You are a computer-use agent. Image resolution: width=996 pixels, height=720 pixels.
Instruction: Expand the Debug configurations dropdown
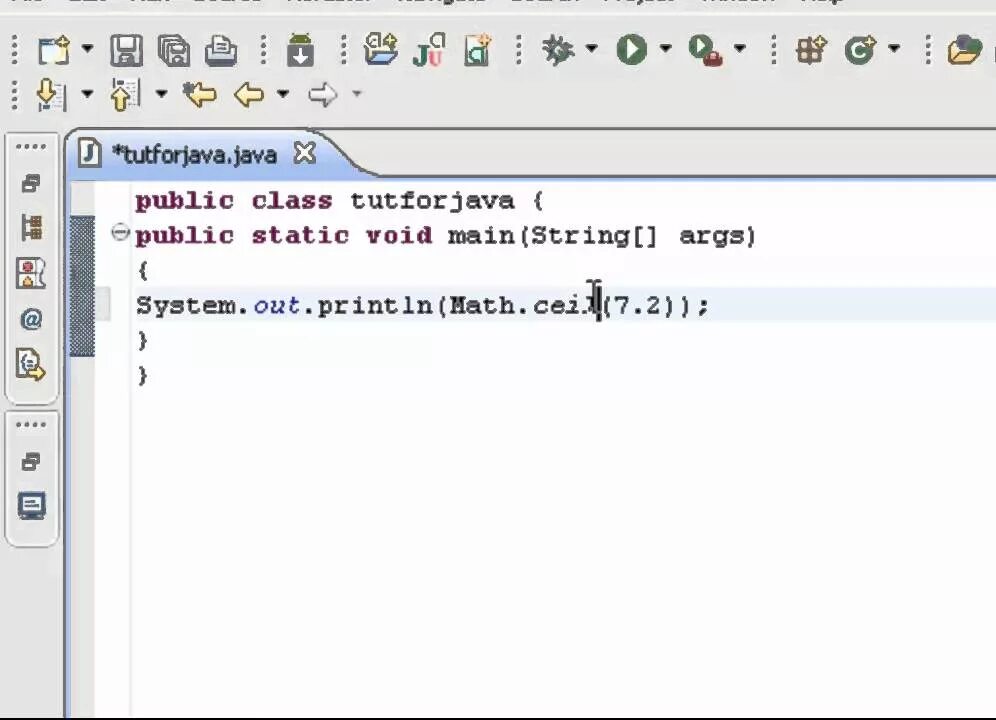[591, 48]
